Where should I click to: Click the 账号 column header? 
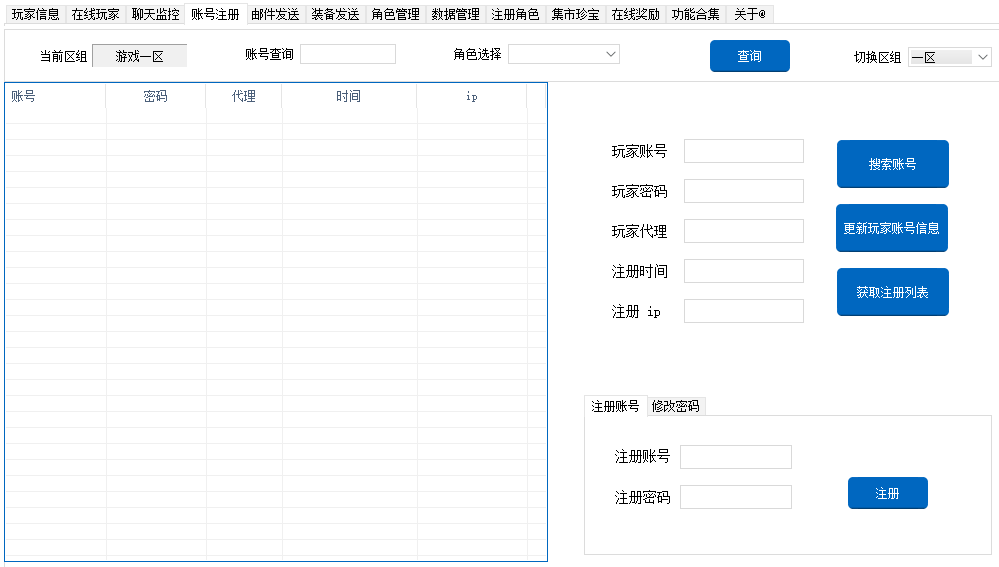click(55, 96)
